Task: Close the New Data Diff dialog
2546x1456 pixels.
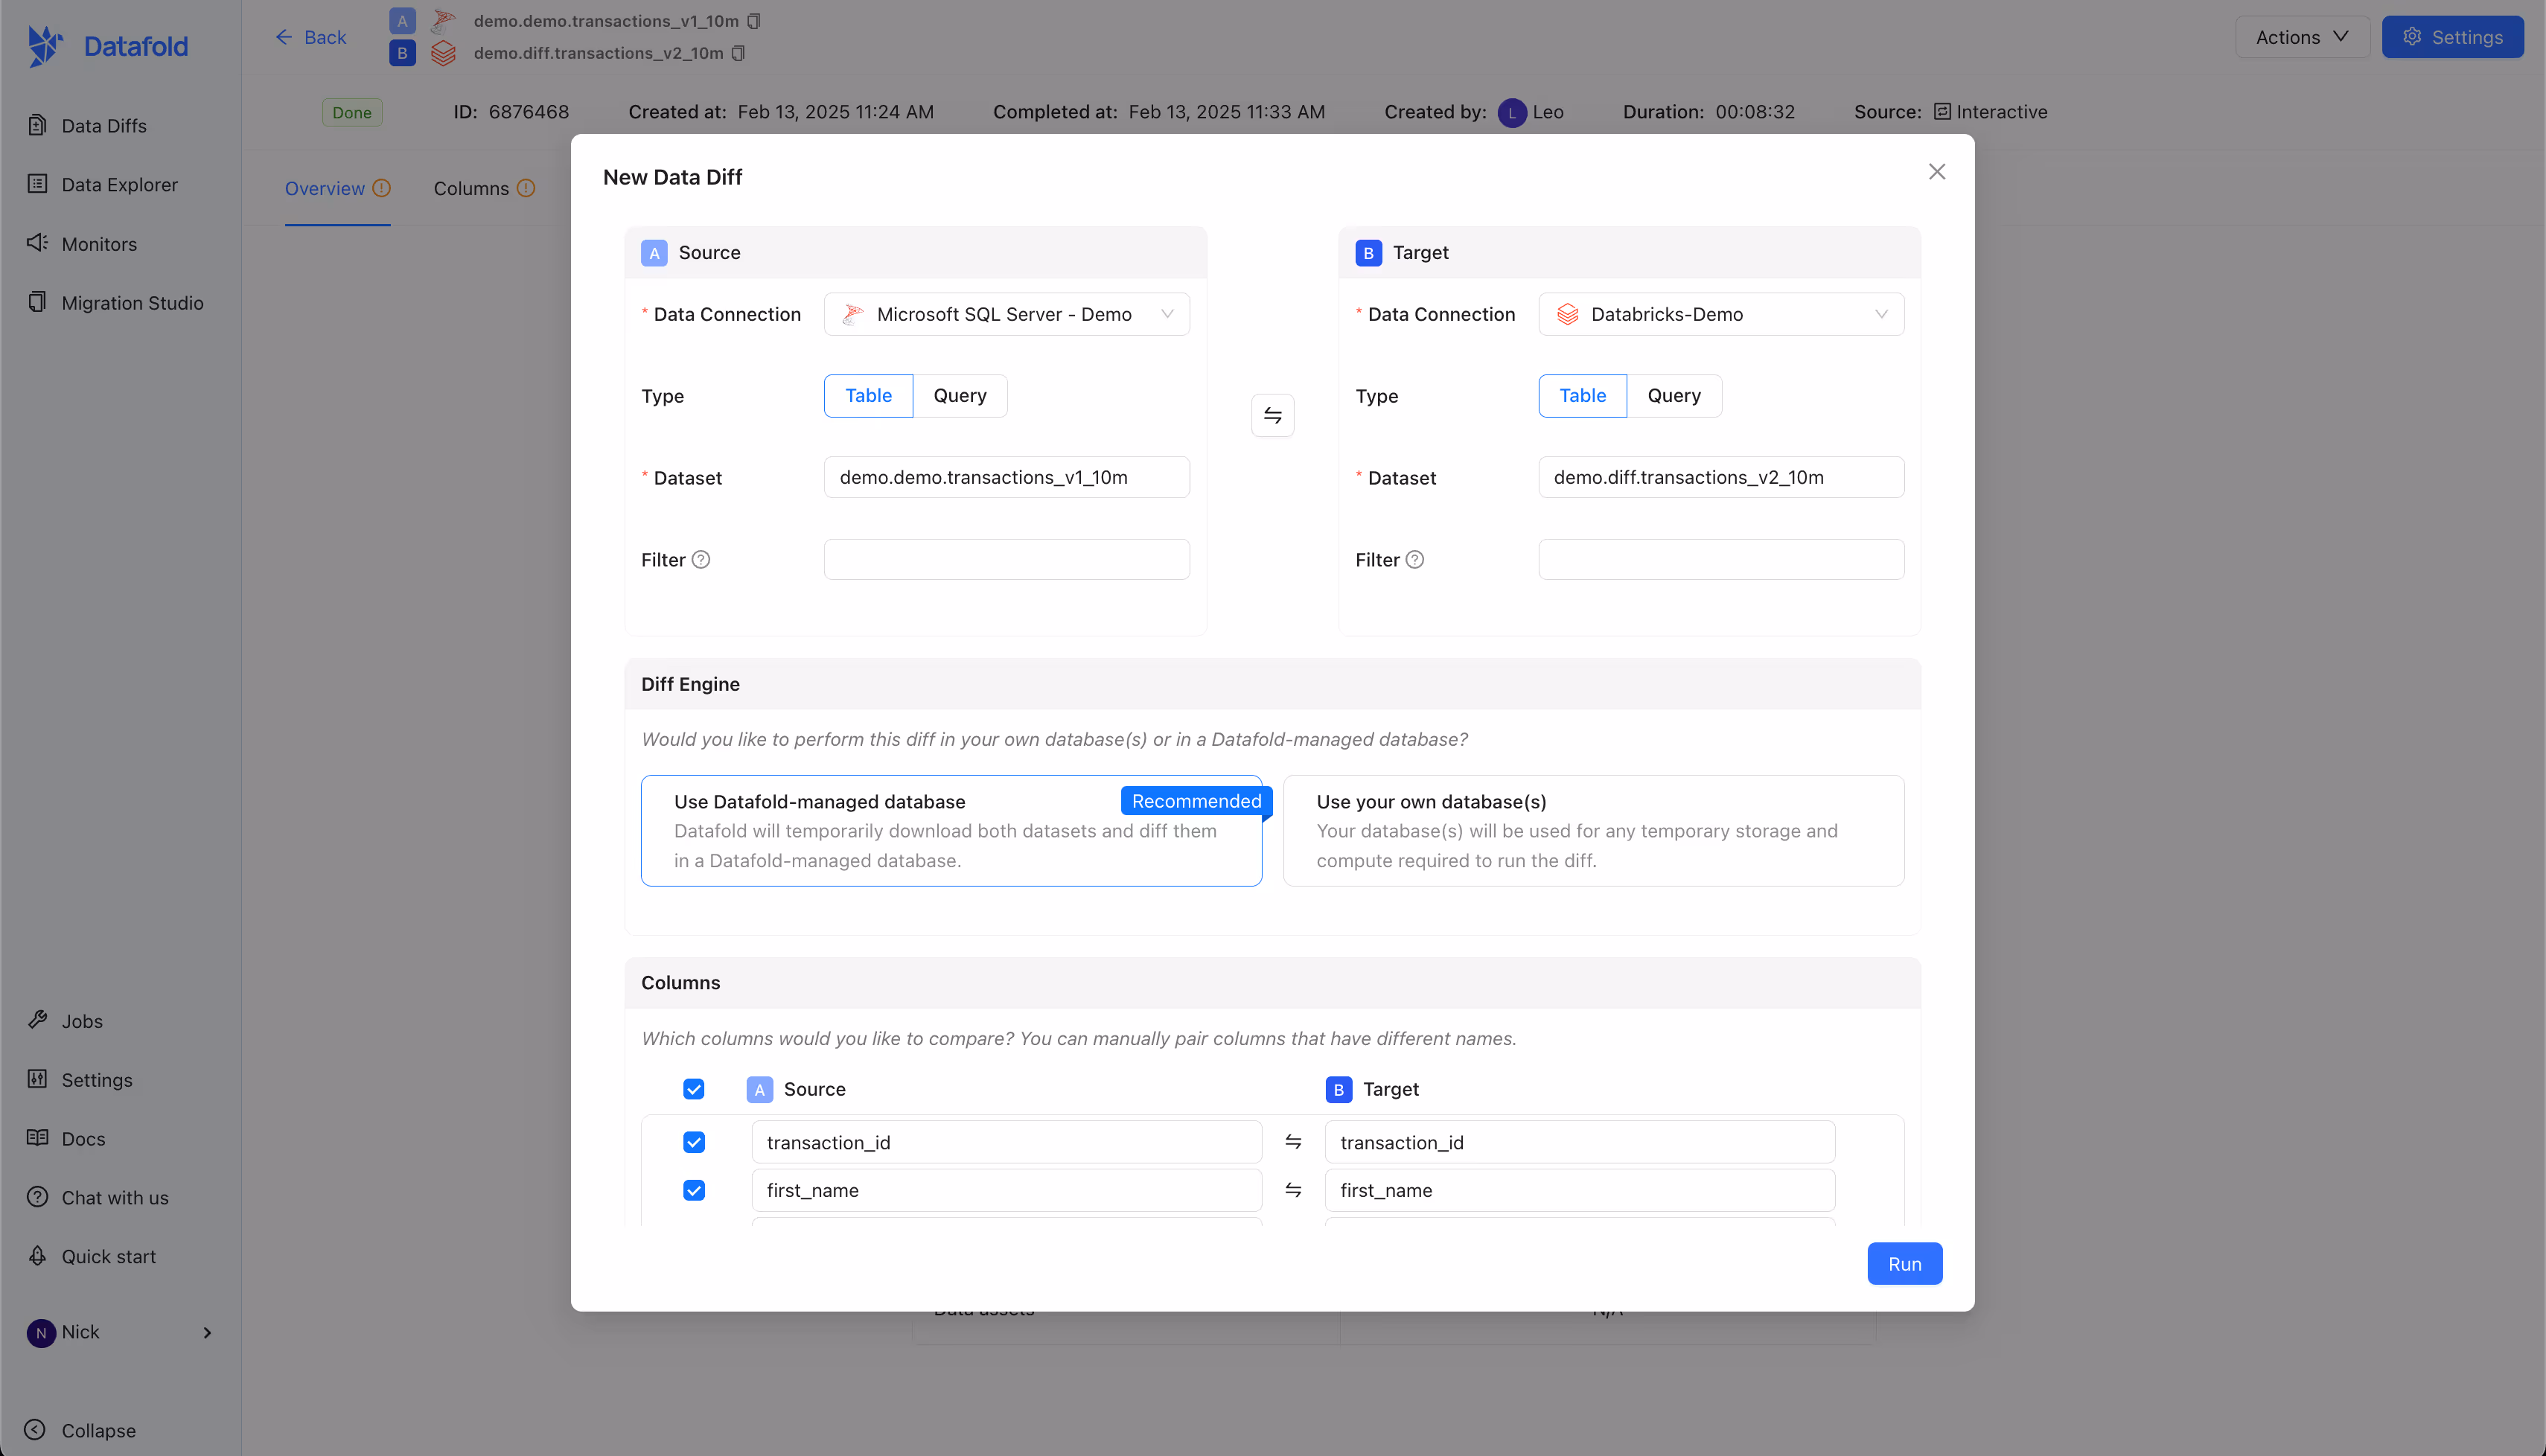Action: point(1937,172)
